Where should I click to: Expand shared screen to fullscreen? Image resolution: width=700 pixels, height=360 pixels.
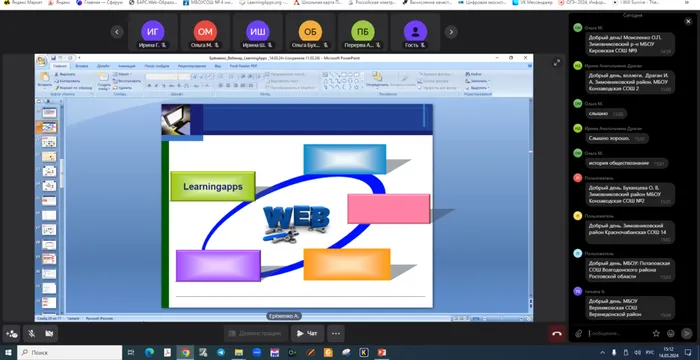coord(557,63)
